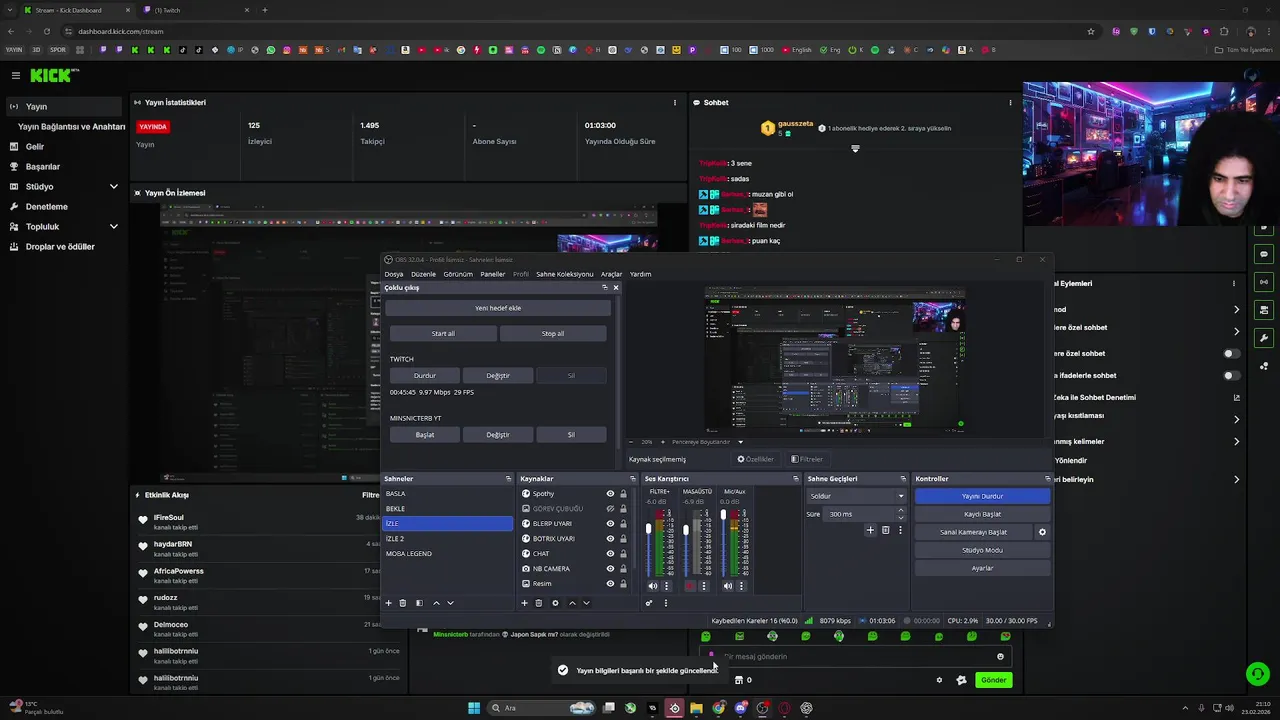Click Kaydı Başlat button

click(x=982, y=514)
